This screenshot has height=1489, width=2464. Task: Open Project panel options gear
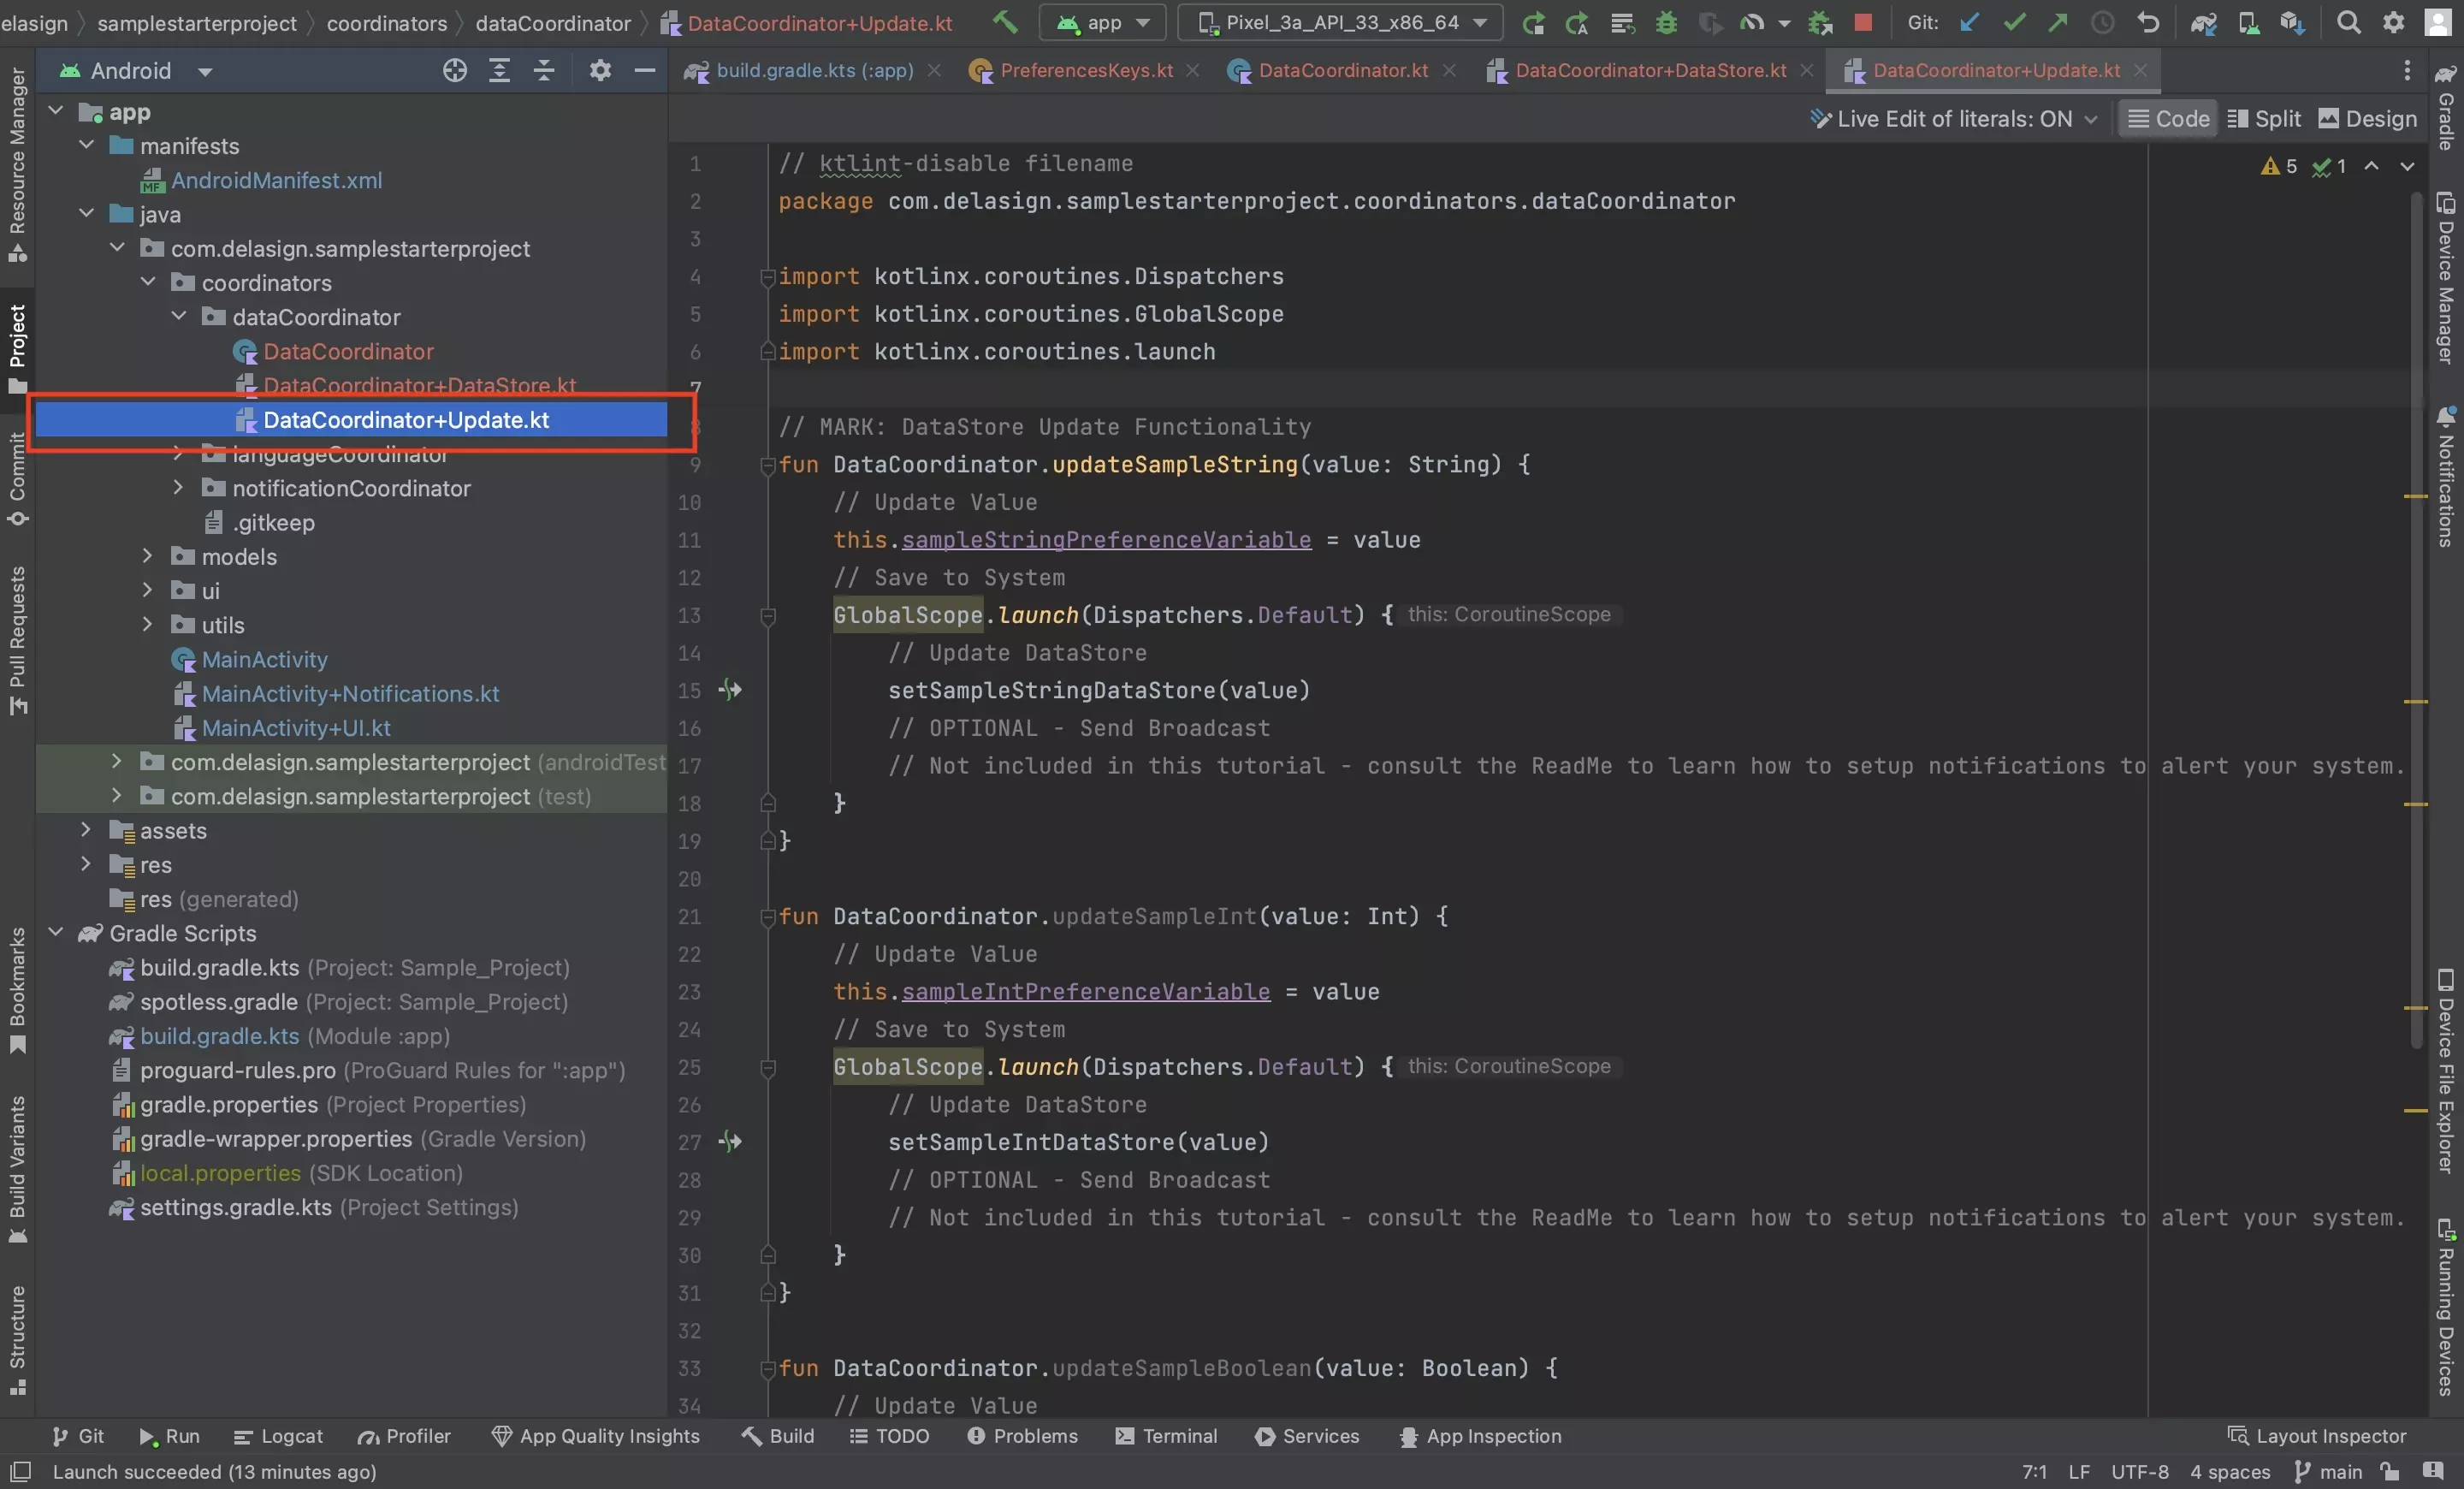tap(600, 70)
